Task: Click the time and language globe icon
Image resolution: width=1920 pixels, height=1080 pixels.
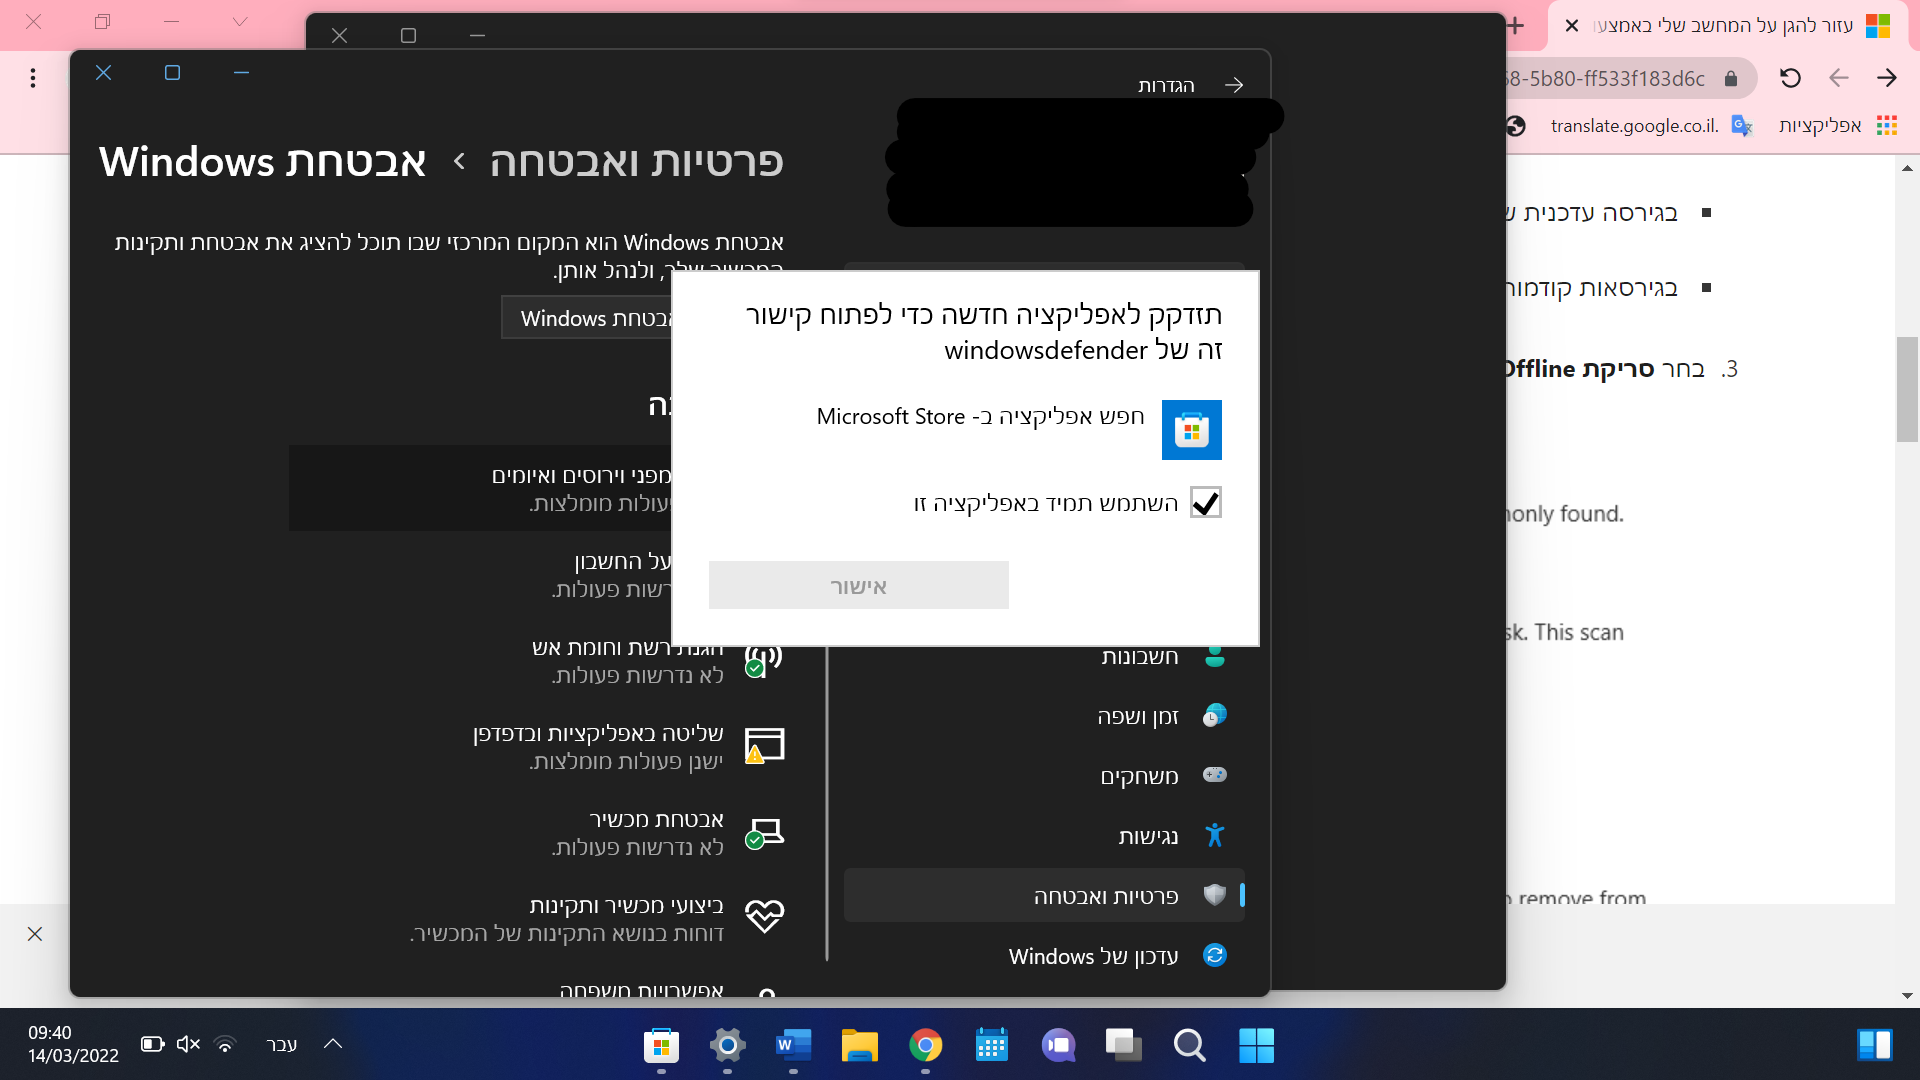Action: [x=1215, y=716]
